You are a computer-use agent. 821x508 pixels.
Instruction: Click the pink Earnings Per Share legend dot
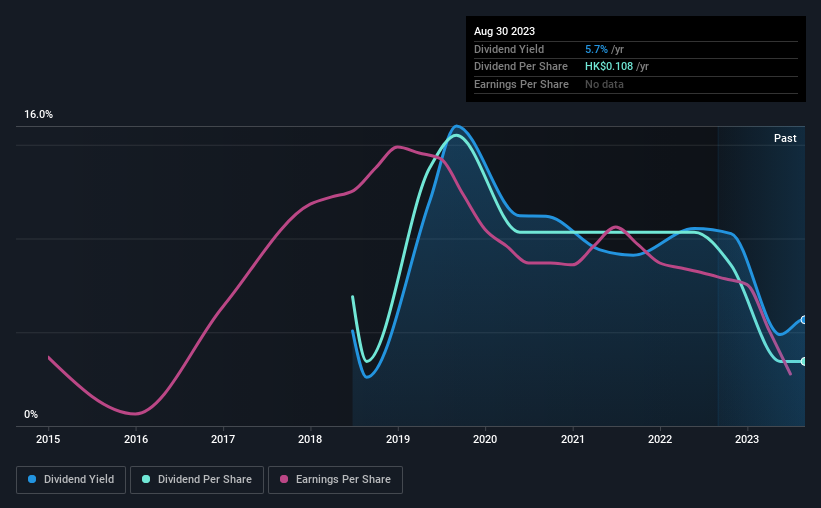(282, 480)
